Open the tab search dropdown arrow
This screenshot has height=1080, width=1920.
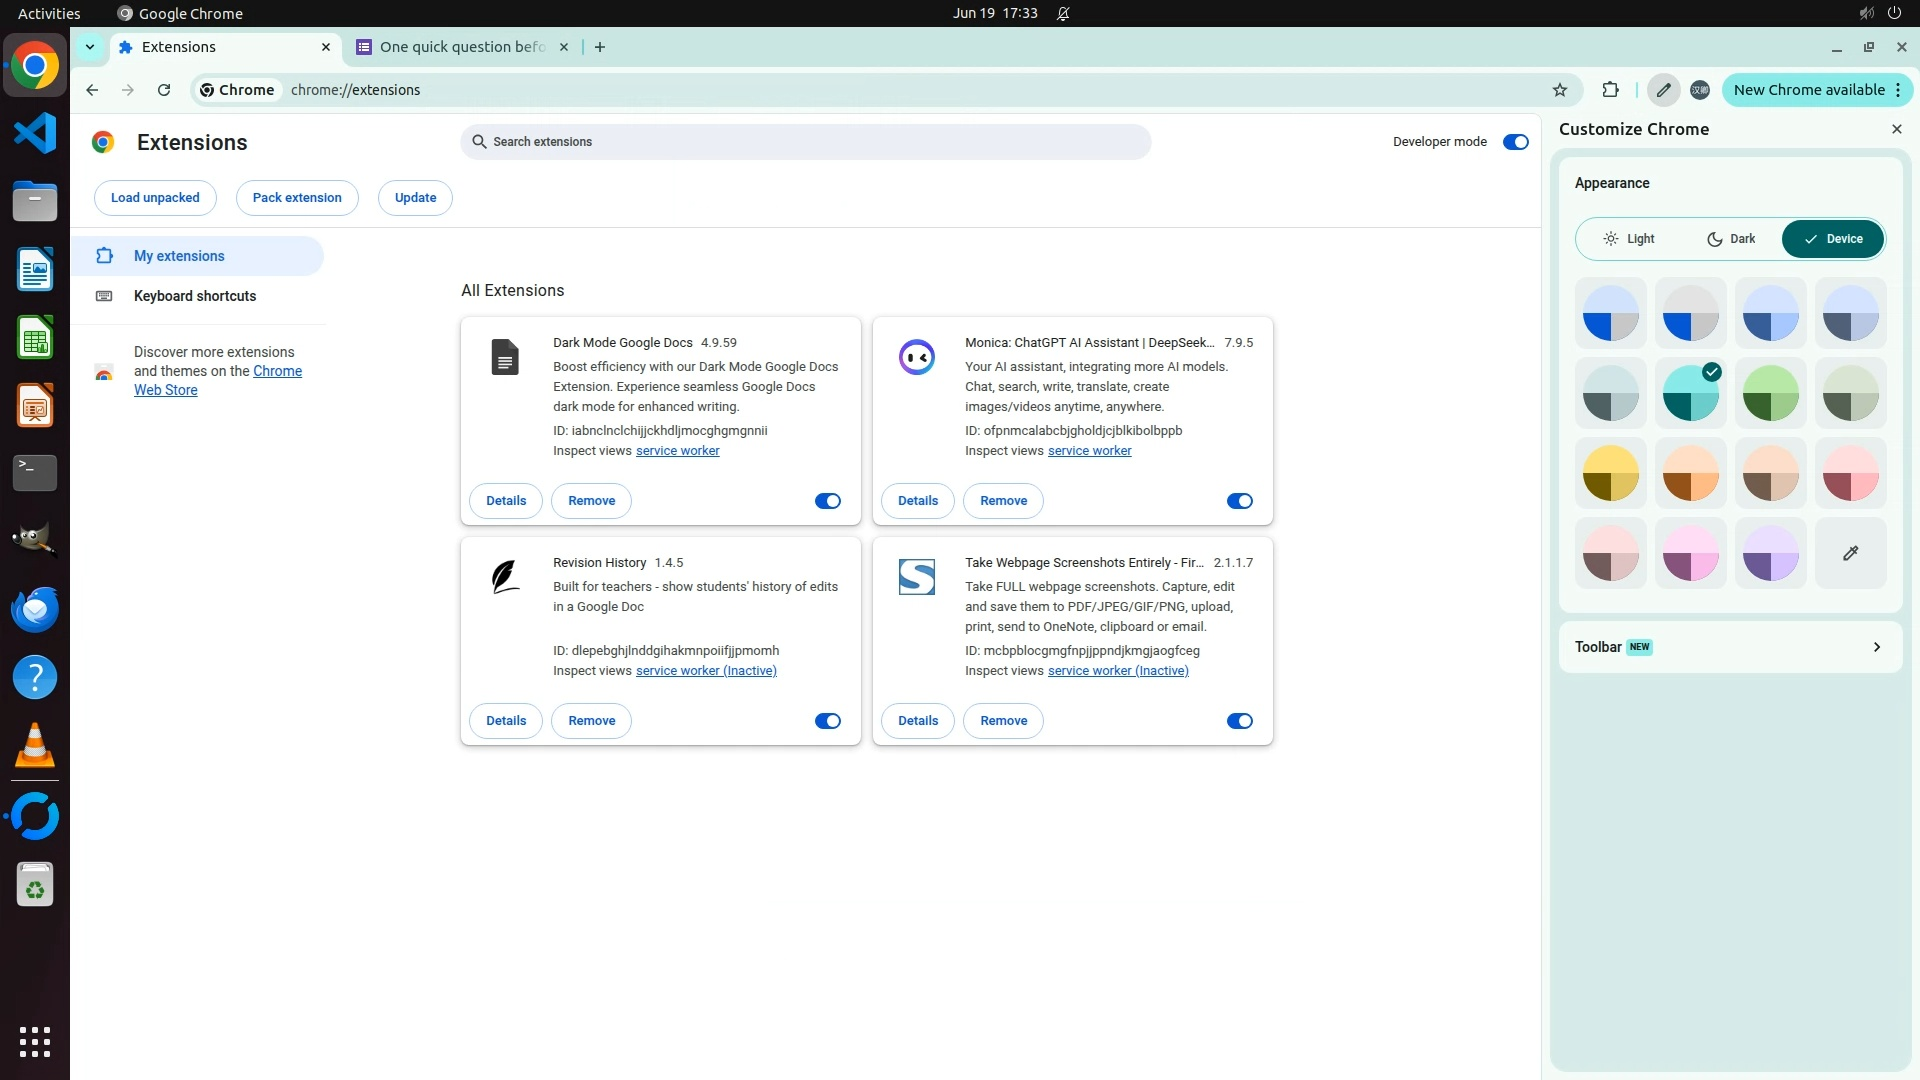click(x=90, y=47)
